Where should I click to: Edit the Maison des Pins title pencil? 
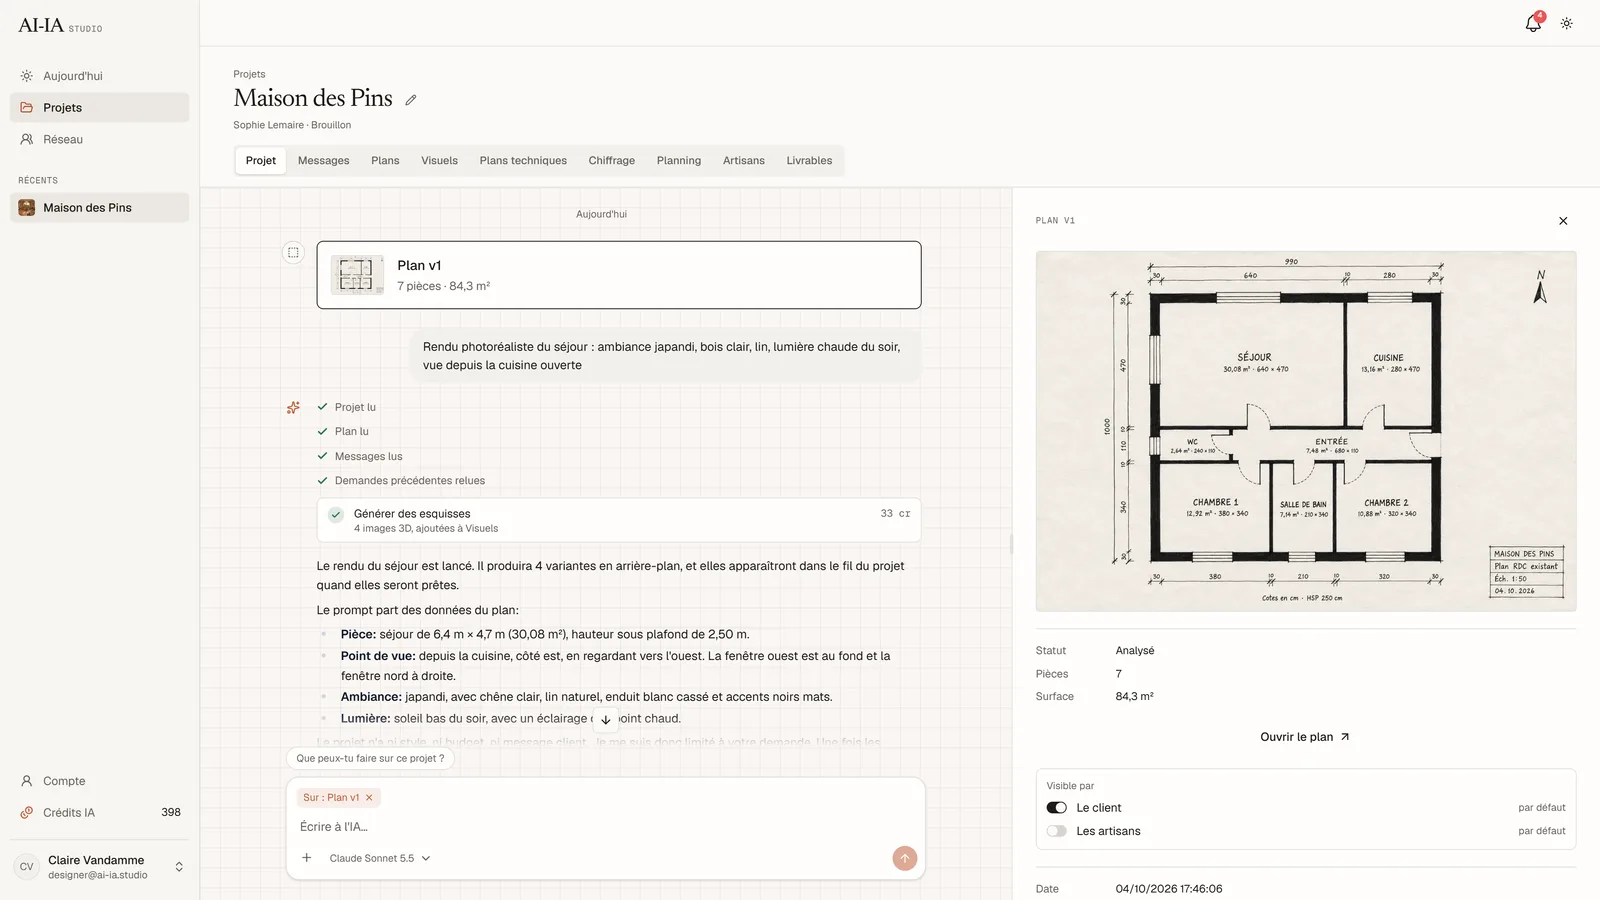coord(411,100)
